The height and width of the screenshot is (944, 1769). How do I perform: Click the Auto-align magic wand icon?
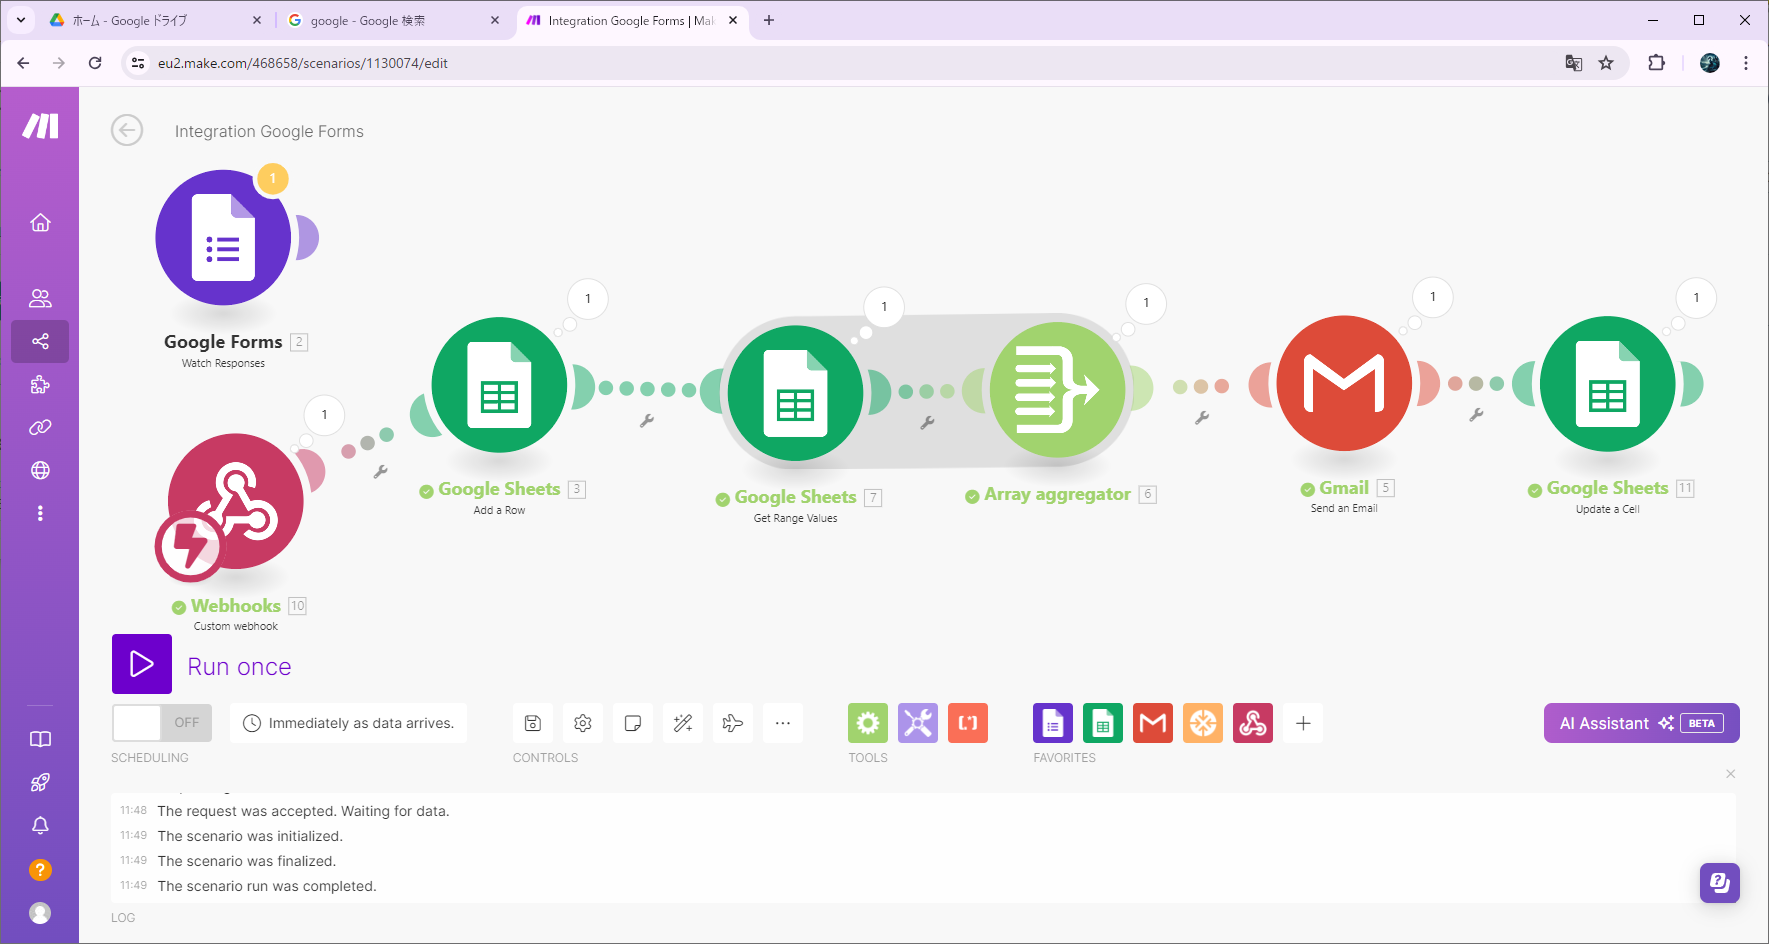click(x=683, y=723)
